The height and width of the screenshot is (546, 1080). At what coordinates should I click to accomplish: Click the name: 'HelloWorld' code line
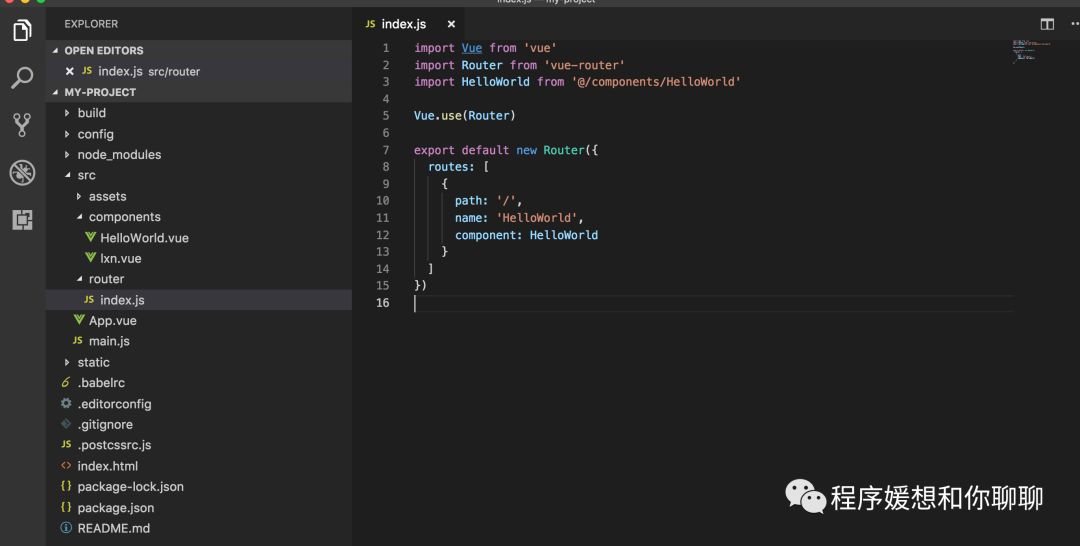pyautogui.click(x=519, y=218)
